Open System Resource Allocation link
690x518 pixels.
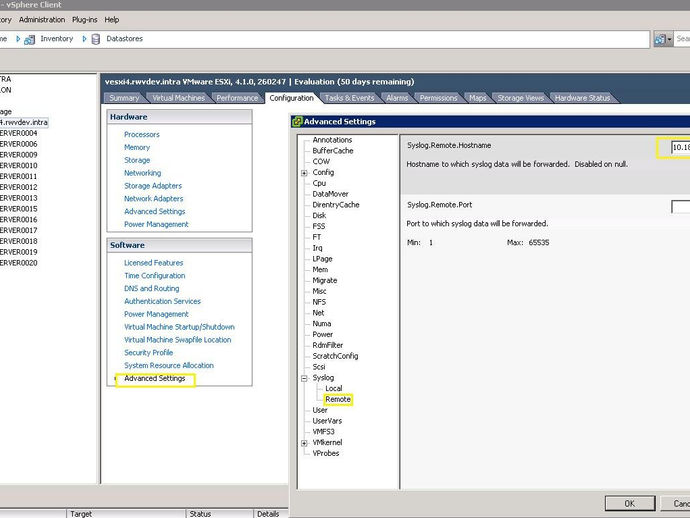coord(169,365)
